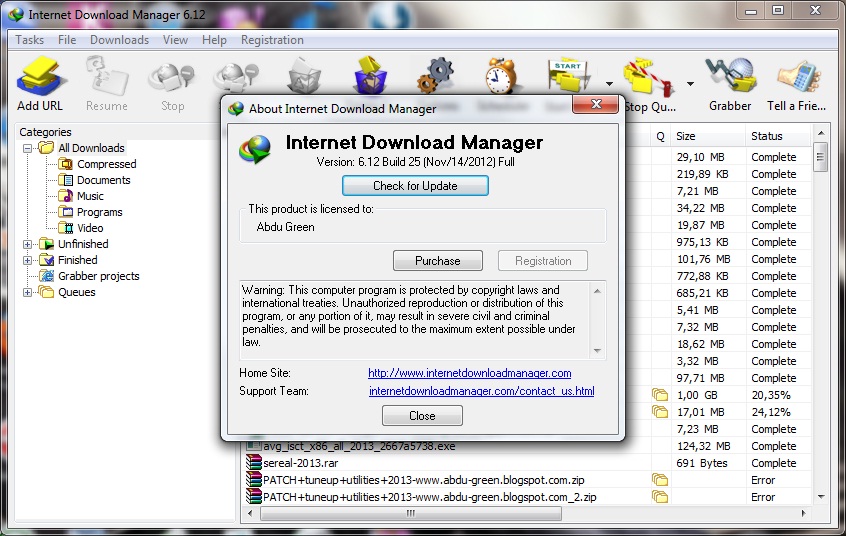This screenshot has height=536, width=846.
Task: Open the Scheduler alarm clock icon
Action: (501, 76)
